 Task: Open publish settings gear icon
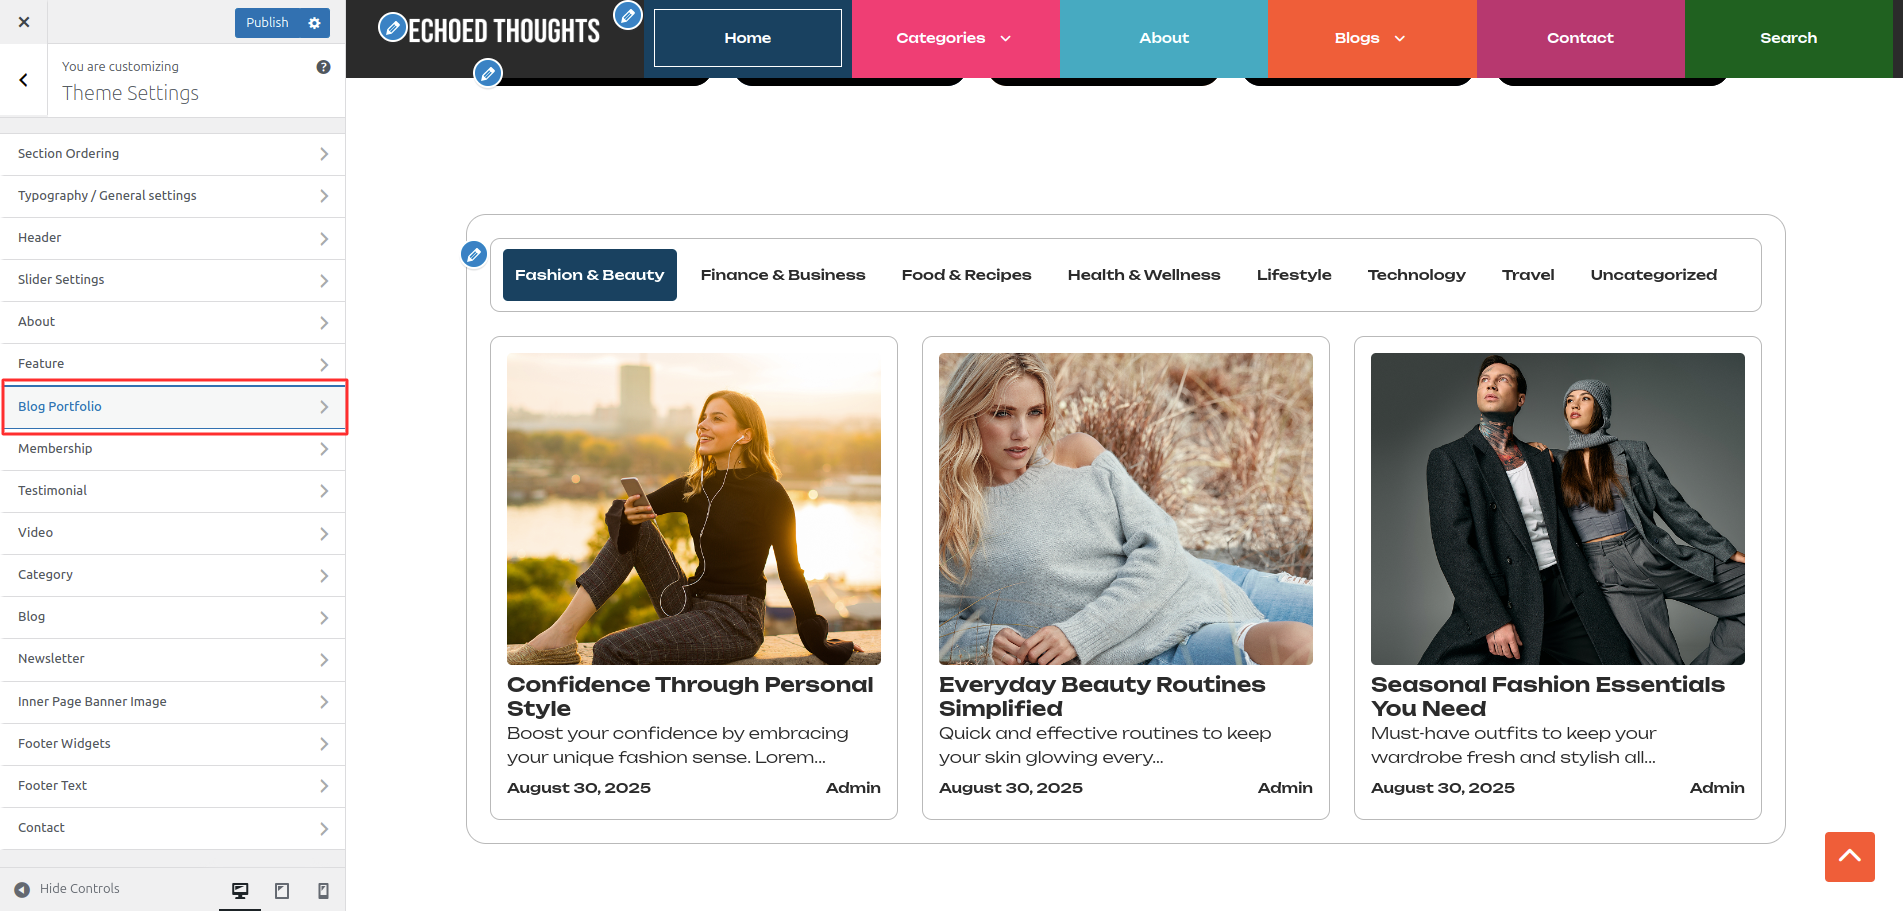pyautogui.click(x=315, y=23)
